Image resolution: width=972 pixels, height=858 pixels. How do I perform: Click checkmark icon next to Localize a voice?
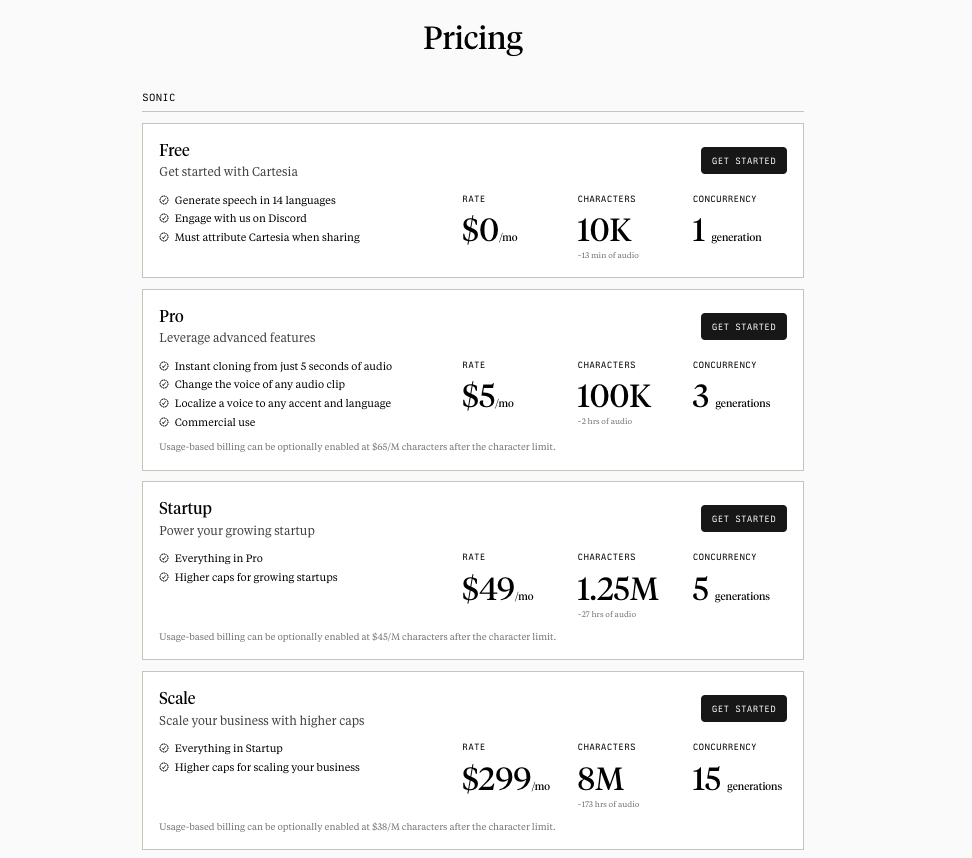pyautogui.click(x=164, y=403)
